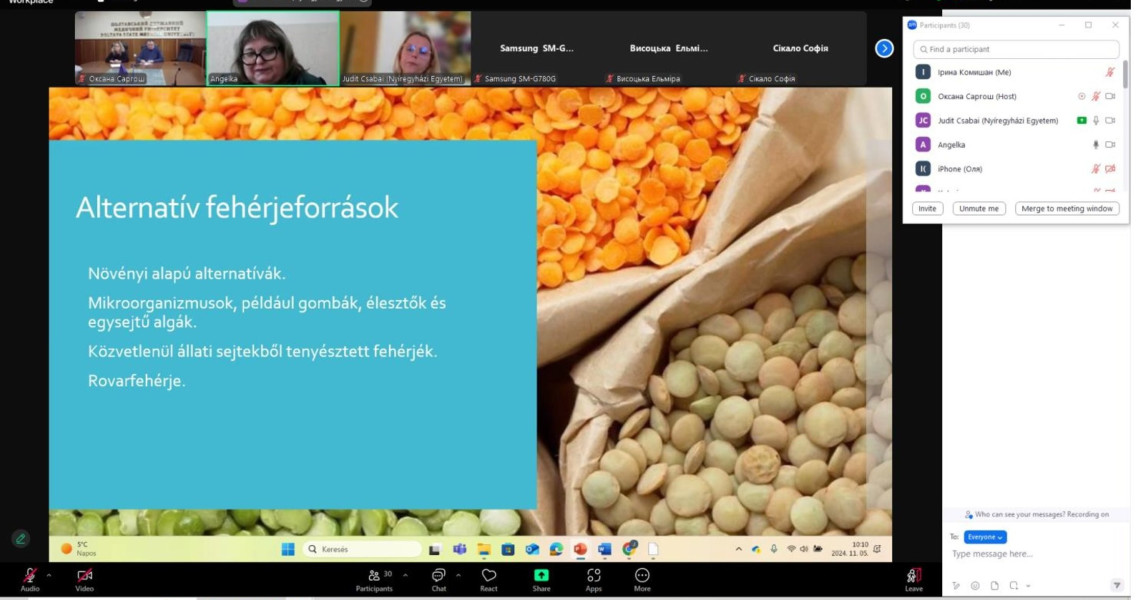
Task: Click the Keresés search box in shared taskbar
Action: point(362,549)
